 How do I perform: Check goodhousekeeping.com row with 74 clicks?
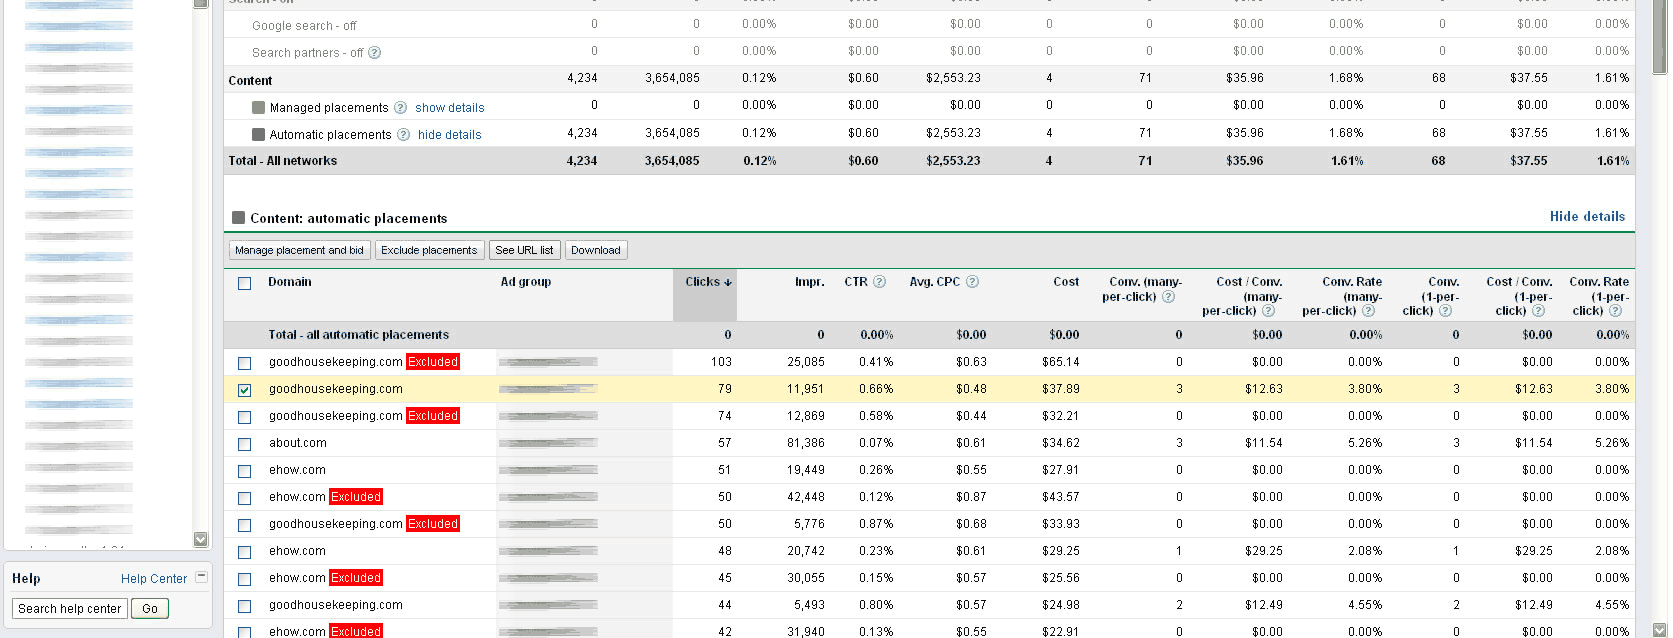coord(244,417)
